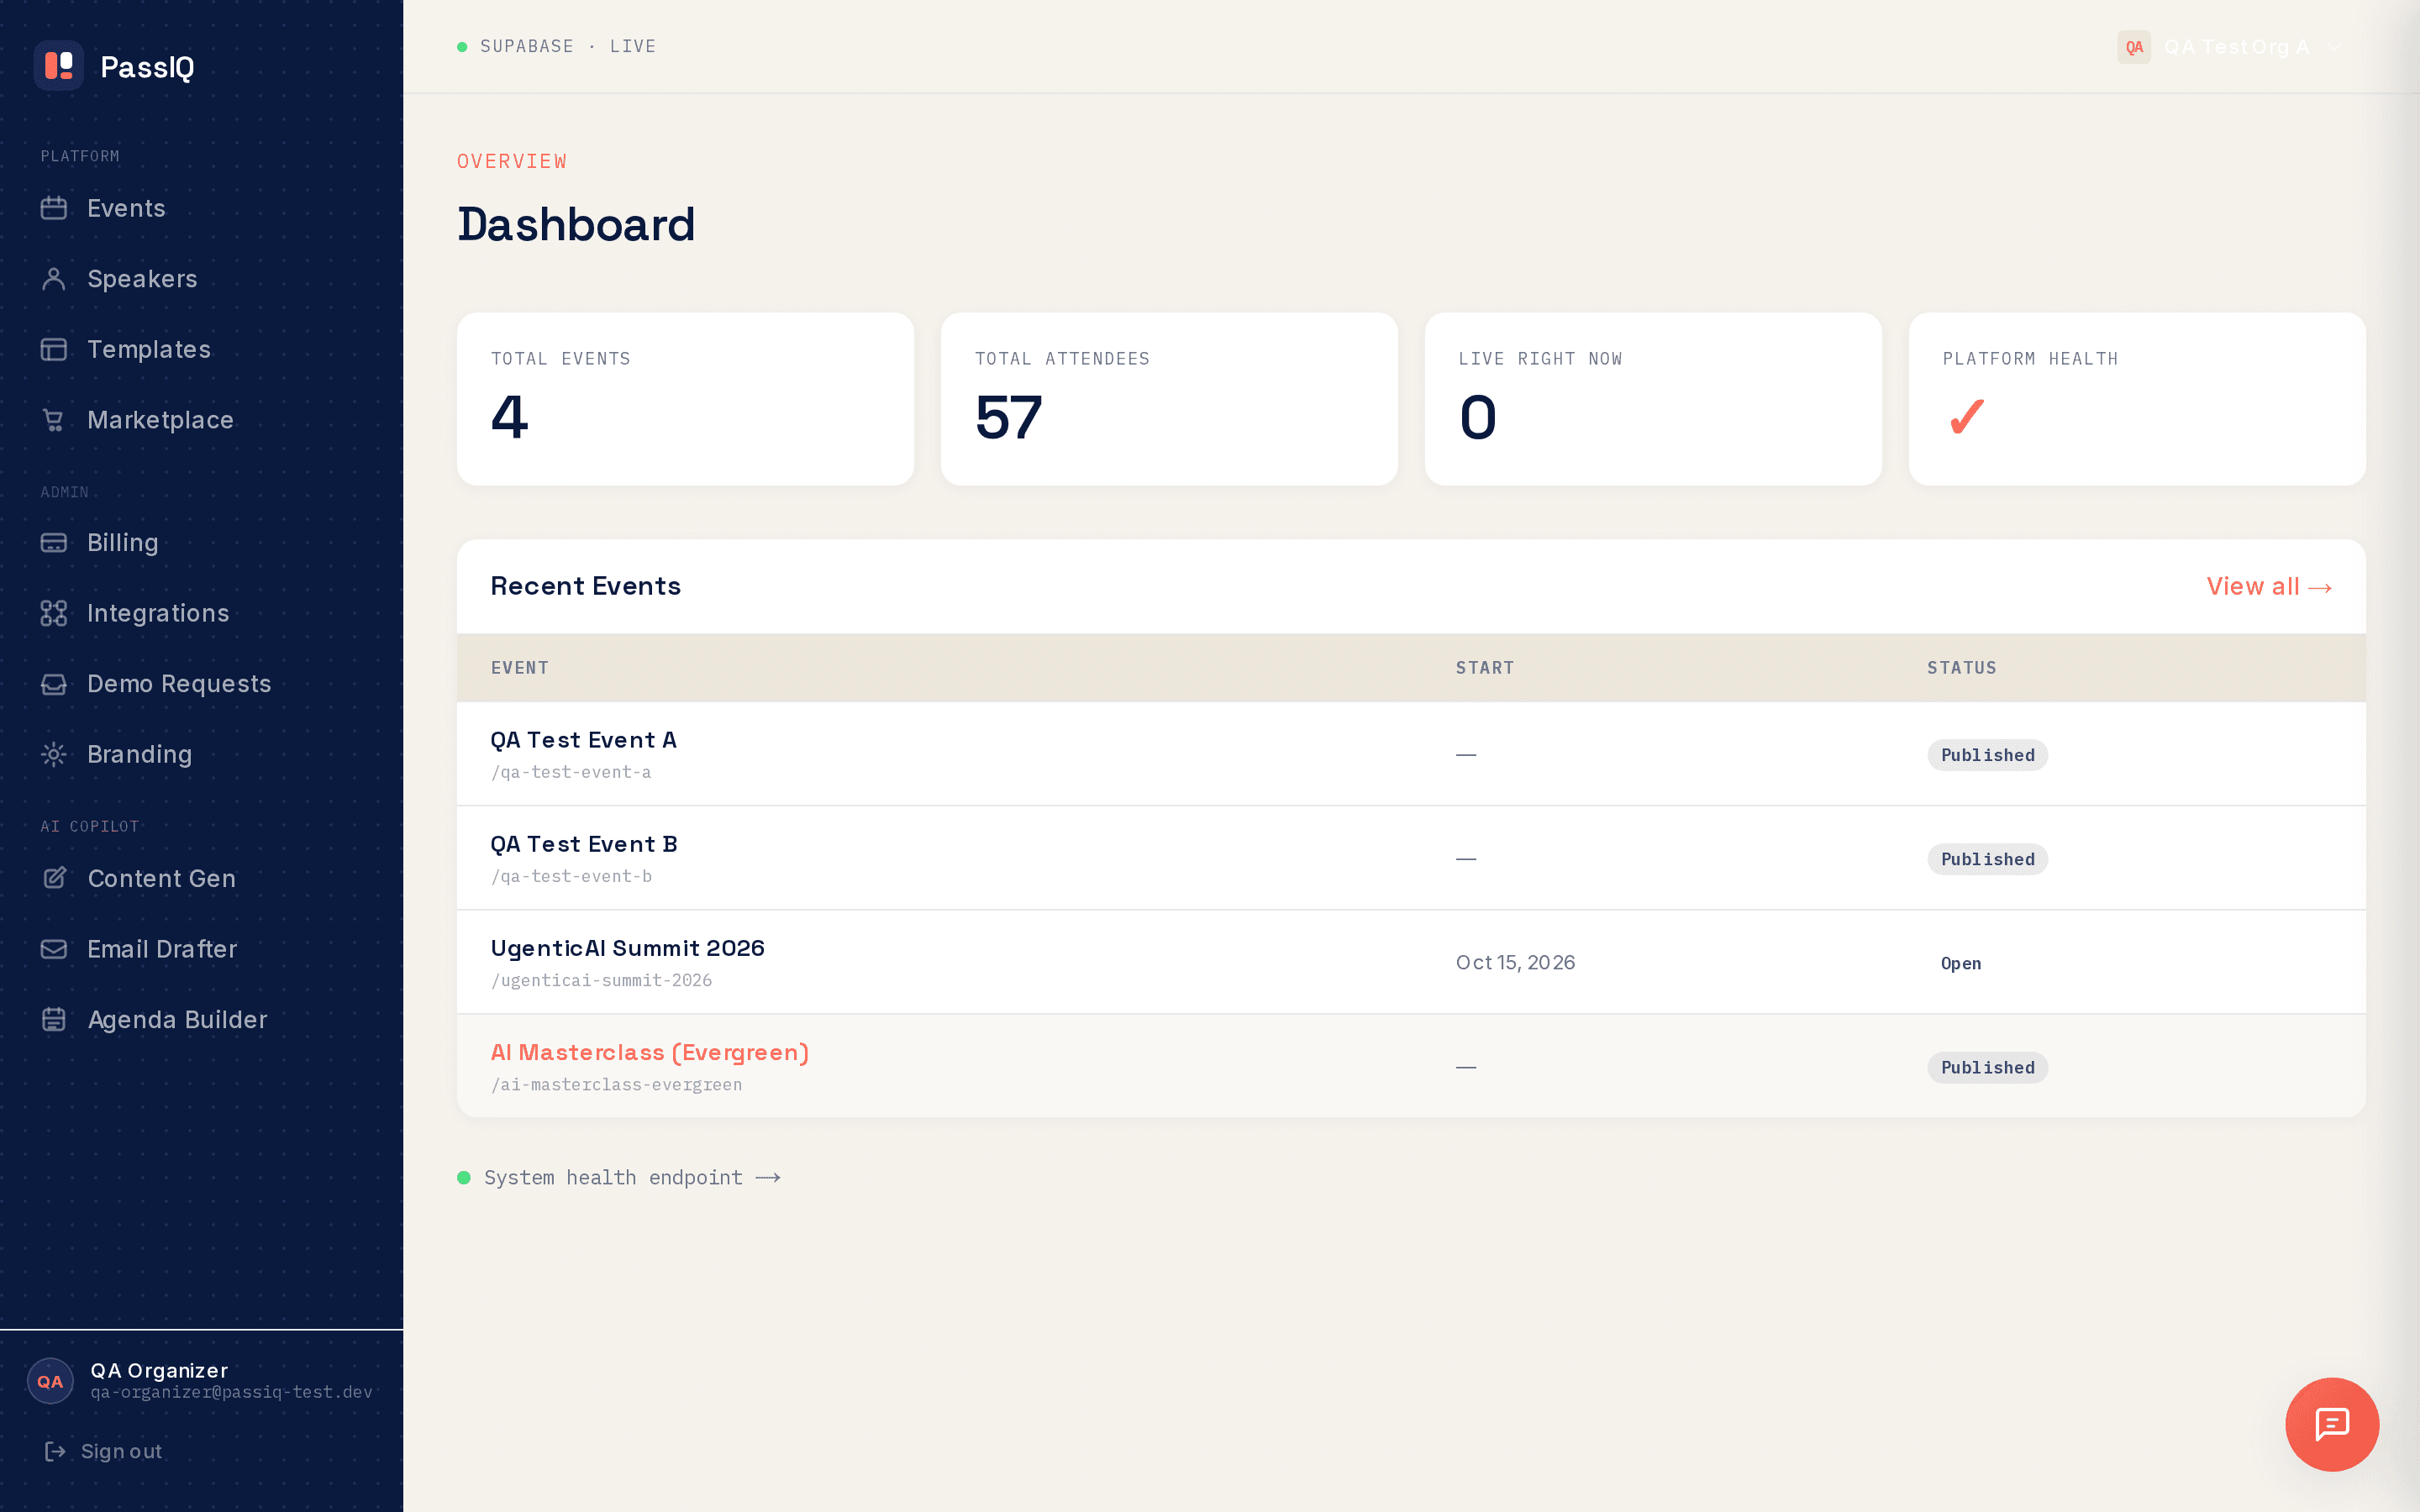Expand the QA Test Org A switcher
This screenshot has width=2420, height=1512.
[2230, 47]
